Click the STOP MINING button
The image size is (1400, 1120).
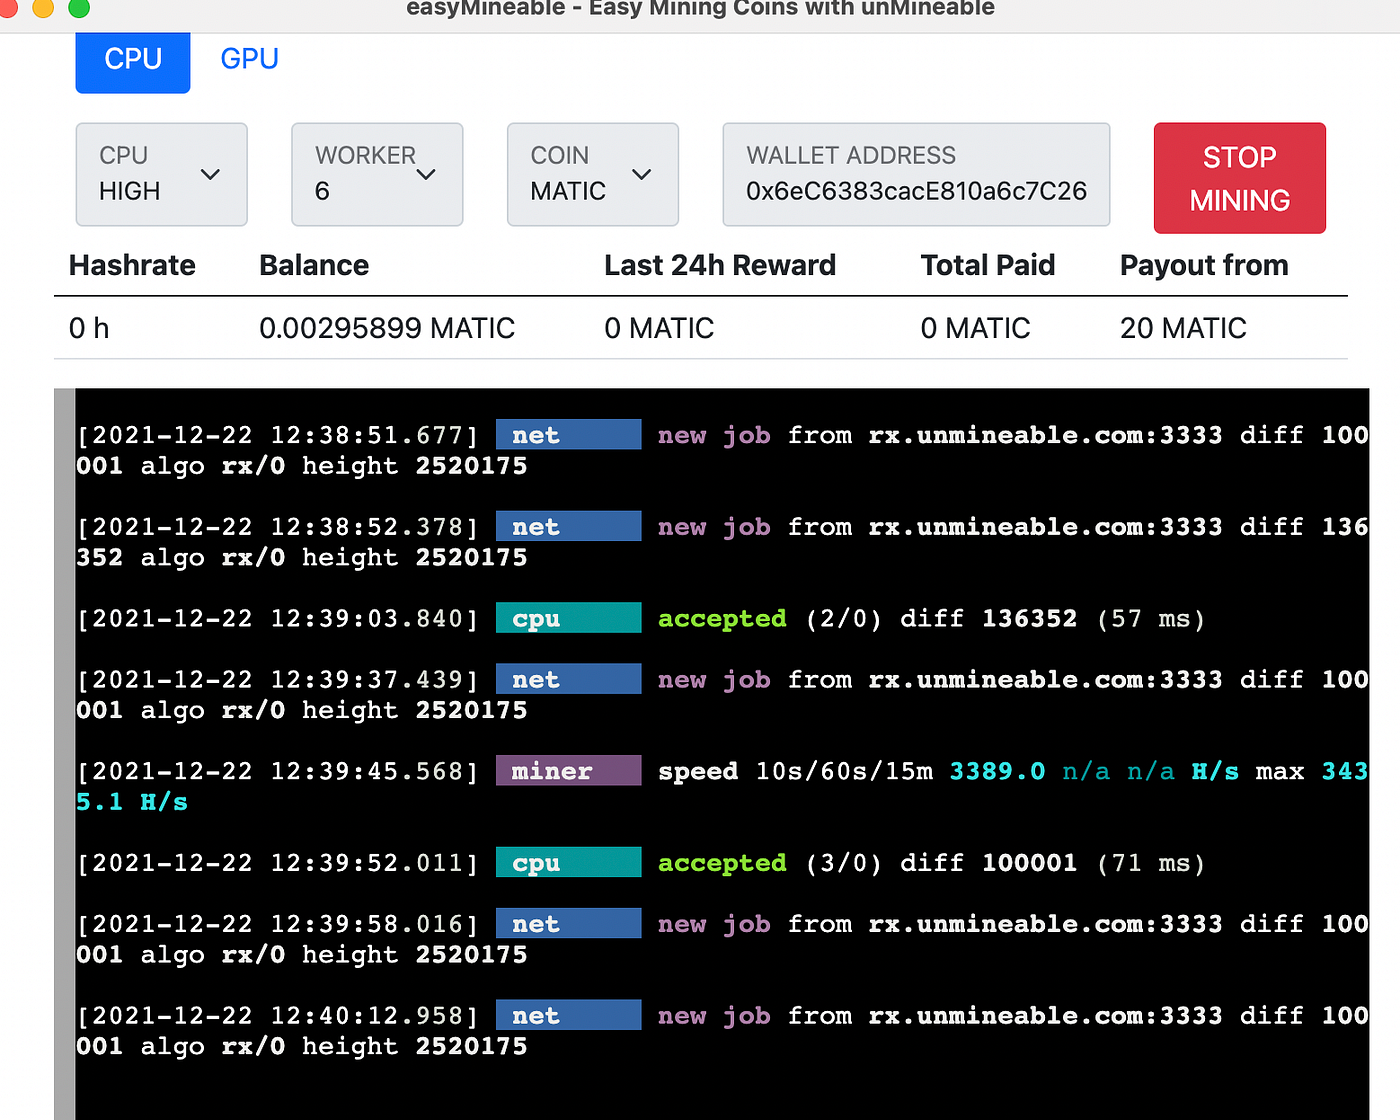(1240, 178)
